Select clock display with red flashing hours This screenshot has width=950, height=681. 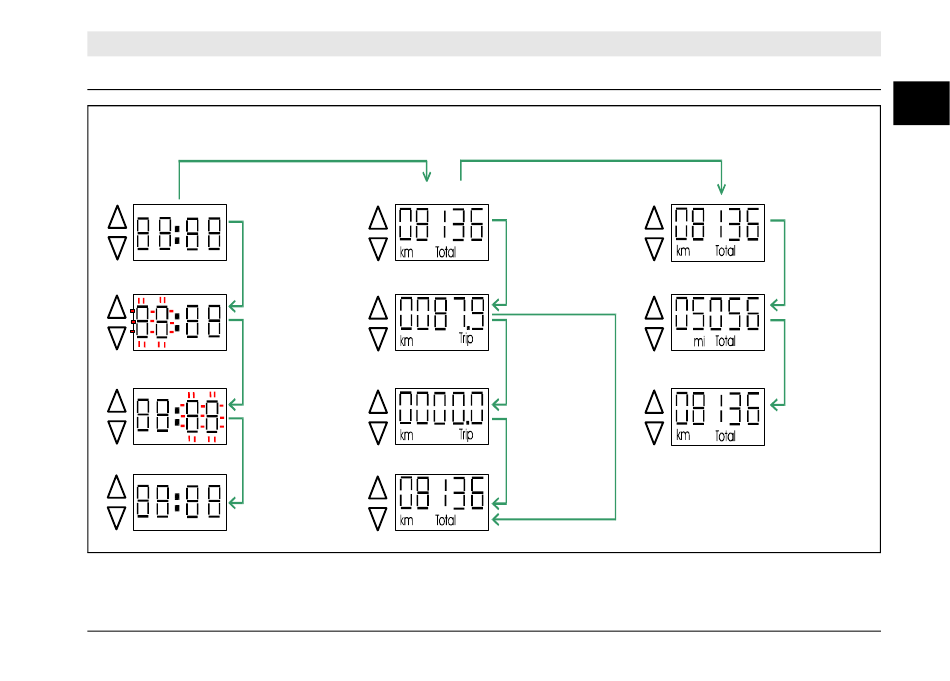[180, 322]
